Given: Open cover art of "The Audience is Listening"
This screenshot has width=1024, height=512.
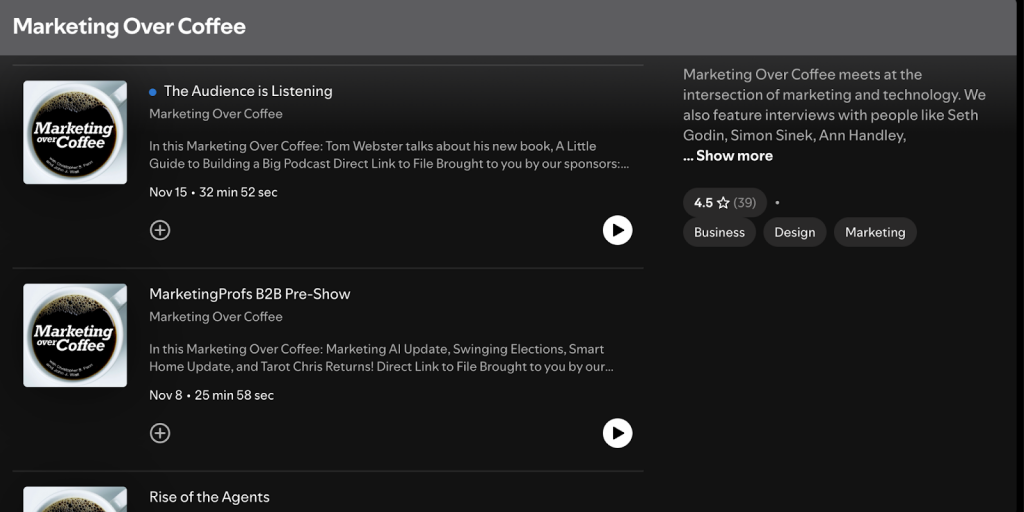Looking at the screenshot, I should click(x=75, y=132).
